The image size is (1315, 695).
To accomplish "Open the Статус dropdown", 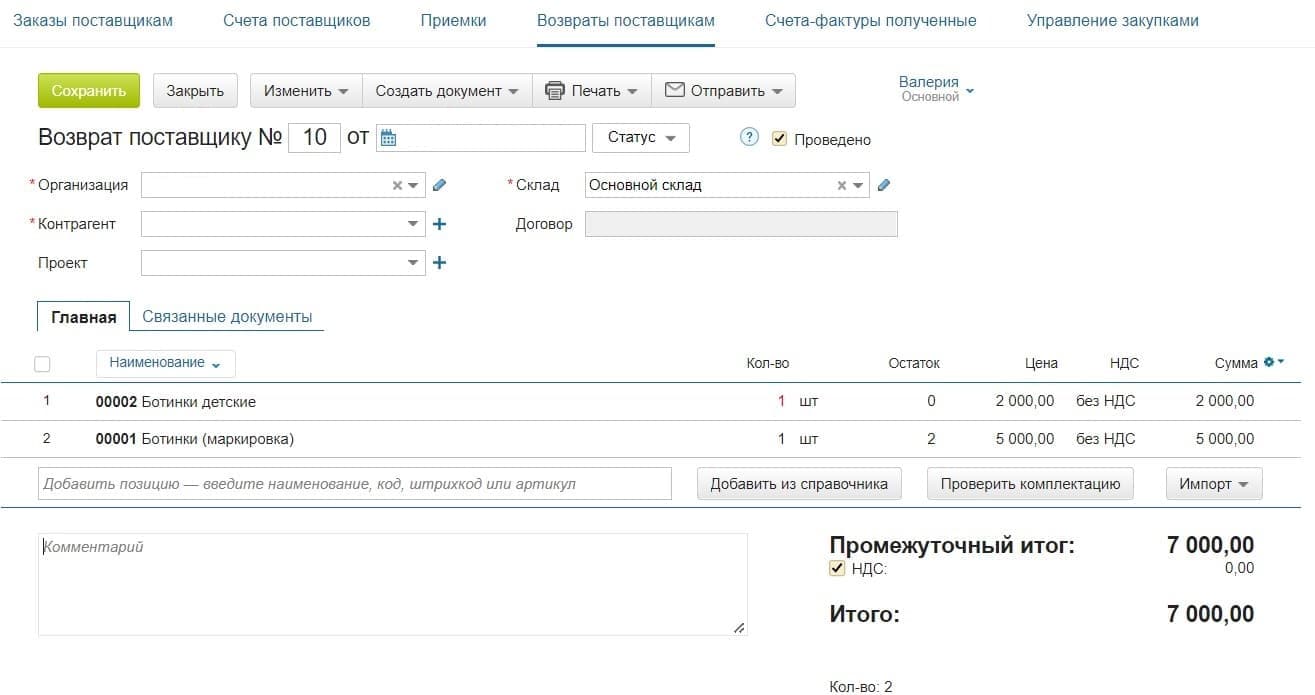I will [641, 137].
